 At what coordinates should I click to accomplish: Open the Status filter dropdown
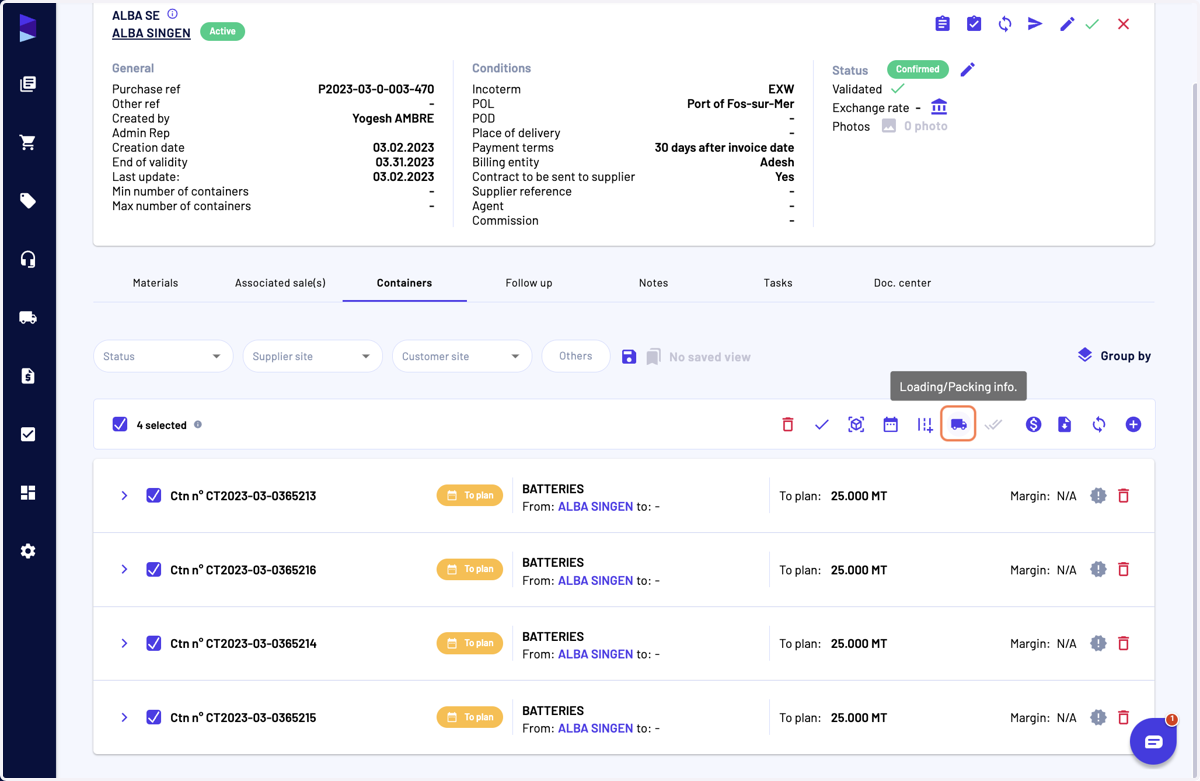pyautogui.click(x=163, y=356)
